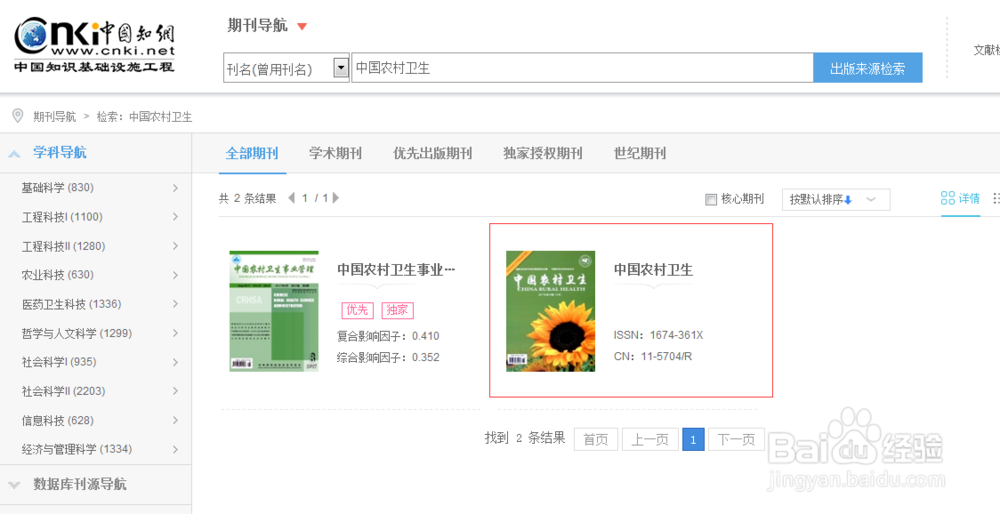Click the chevron beside 信息科技
The width and height of the screenshot is (1000, 514).
[x=175, y=421]
